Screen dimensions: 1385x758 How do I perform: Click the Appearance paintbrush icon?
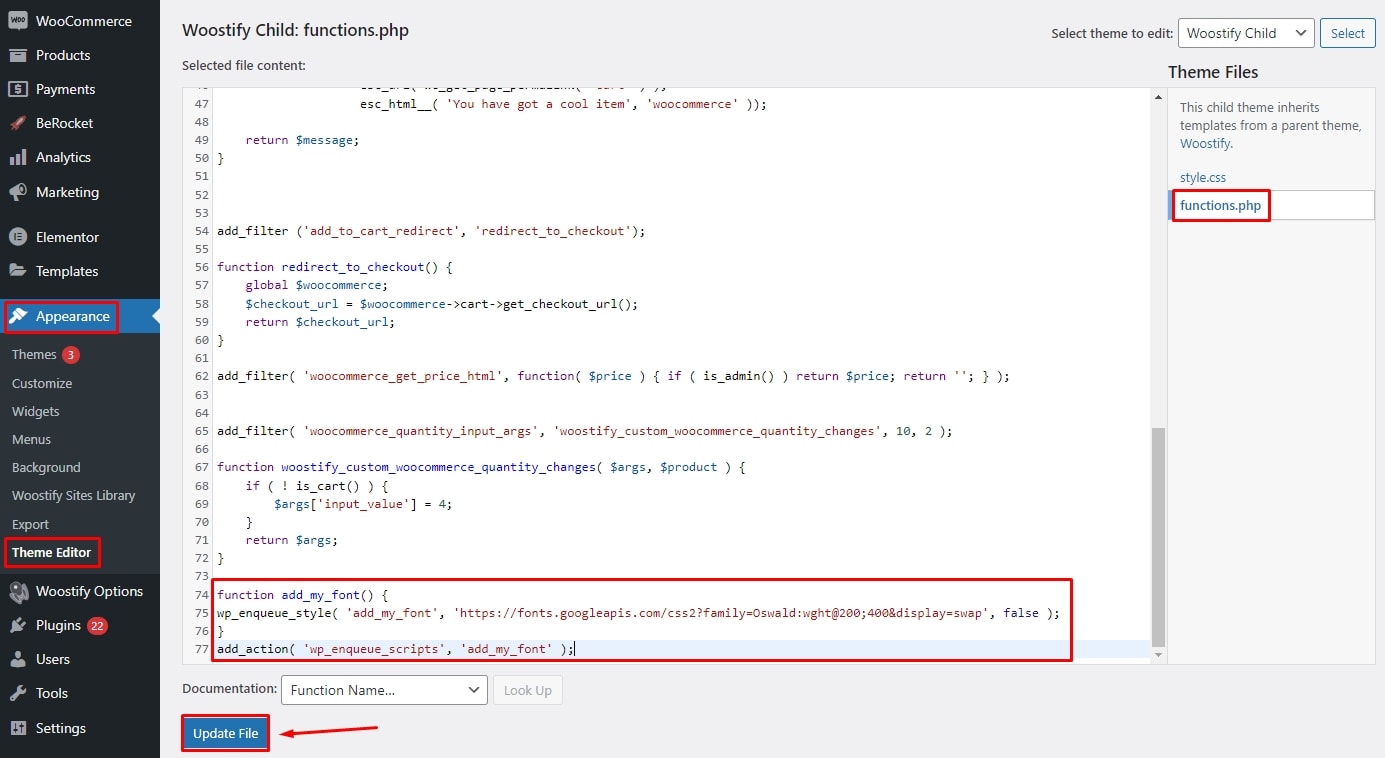coord(18,316)
